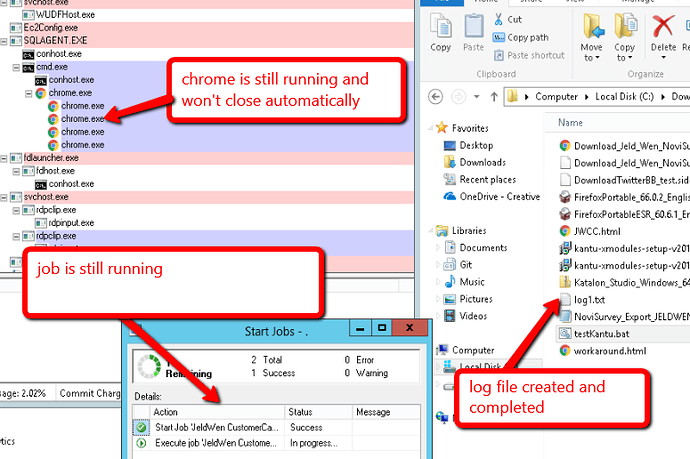Select the Katalon_Studio_Windows archive file
The height and width of the screenshot is (459, 690).
pyautogui.click(x=631, y=283)
